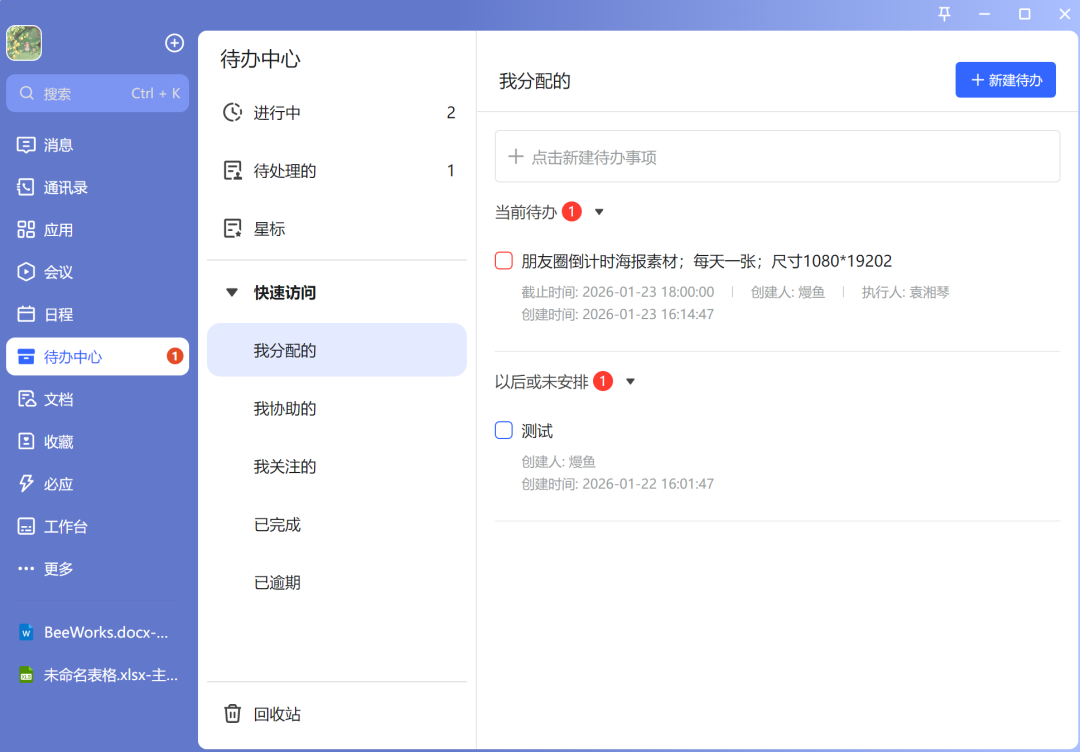1080x752 pixels.
Task: Open 消息 (Messages) in the sidebar
Action: [x=62, y=144]
